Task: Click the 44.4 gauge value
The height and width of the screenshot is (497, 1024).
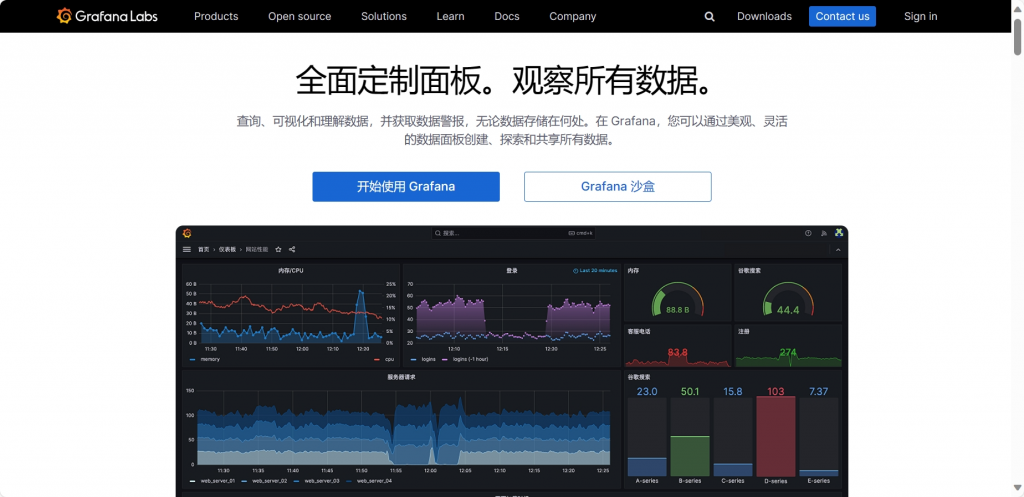Action: coord(788,310)
